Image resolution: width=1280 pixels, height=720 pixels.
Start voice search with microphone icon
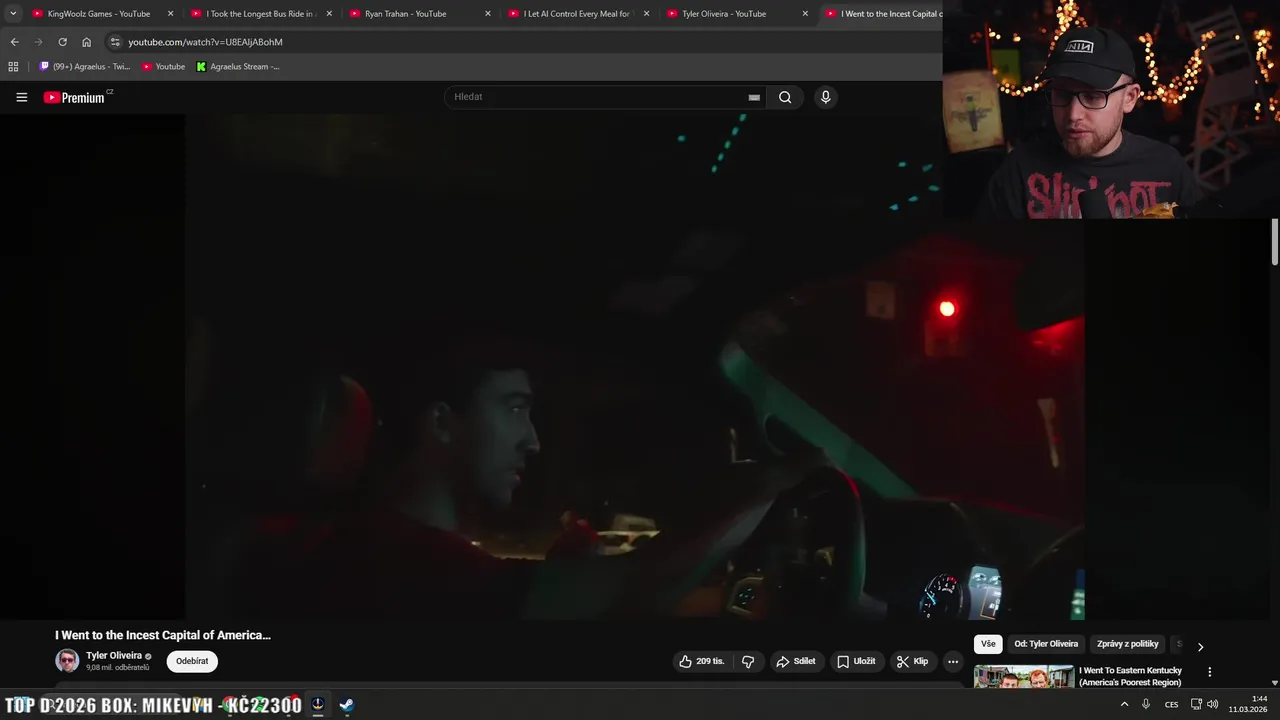[x=825, y=97]
